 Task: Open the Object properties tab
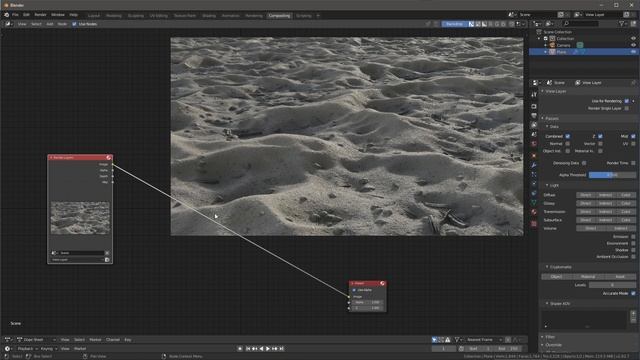[534, 156]
